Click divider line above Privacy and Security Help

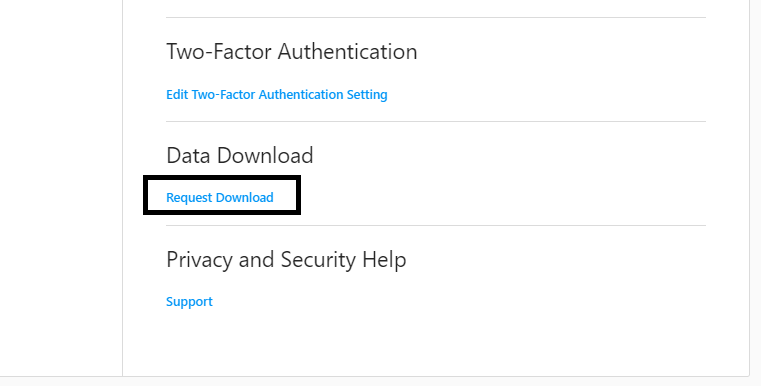click(x=436, y=225)
